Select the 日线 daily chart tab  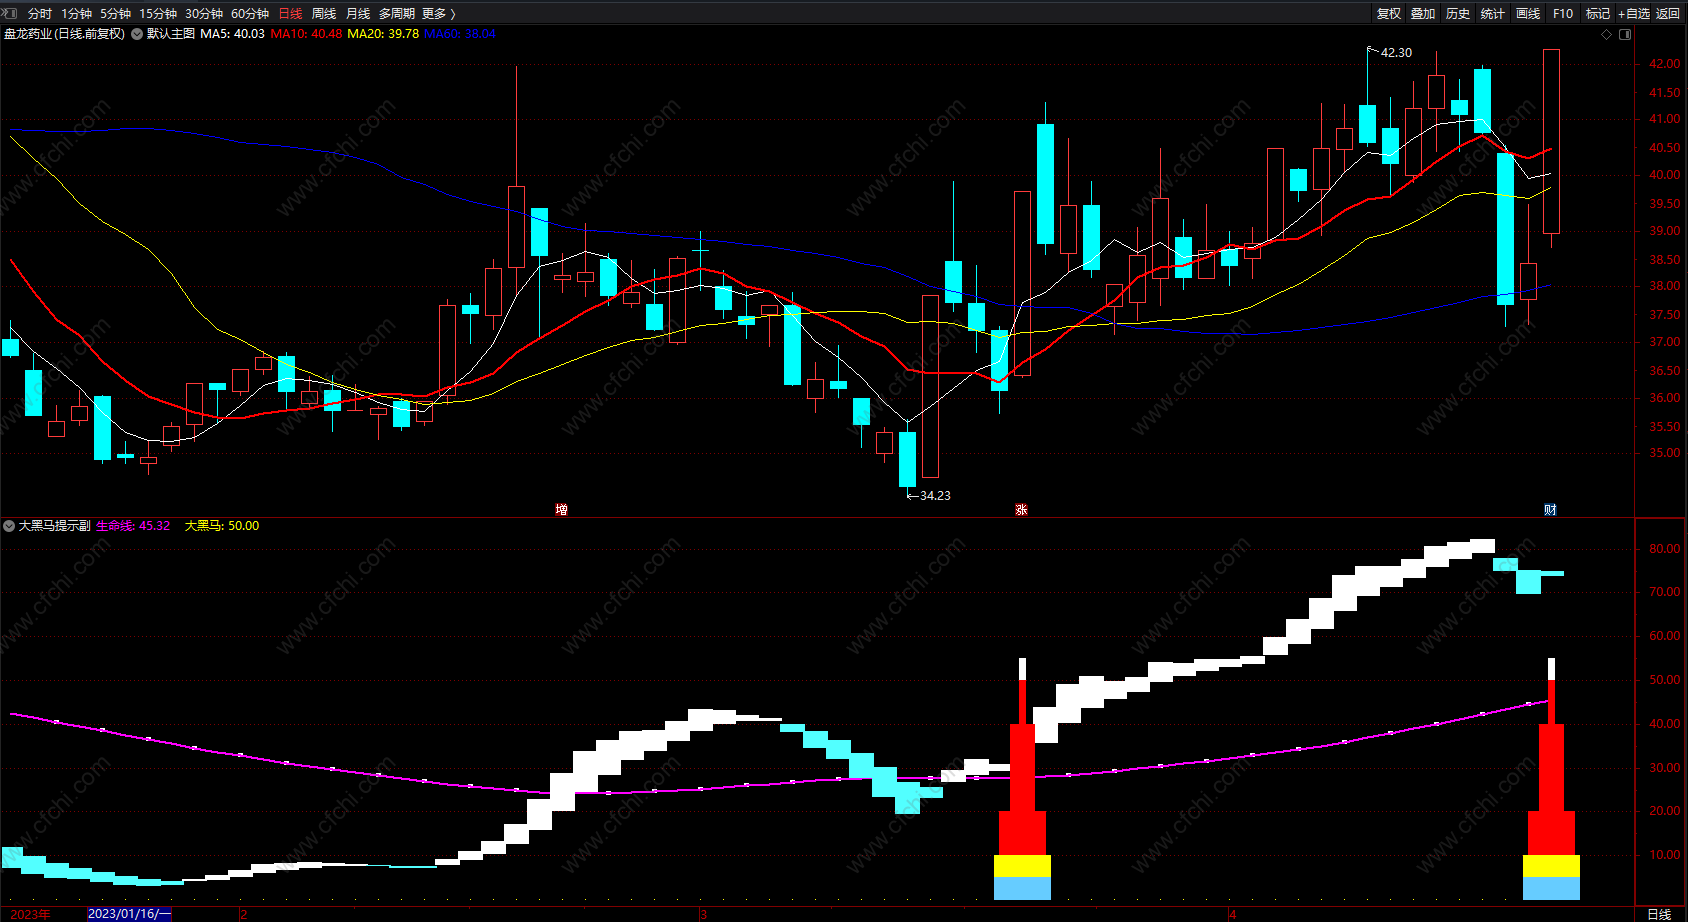coord(290,13)
